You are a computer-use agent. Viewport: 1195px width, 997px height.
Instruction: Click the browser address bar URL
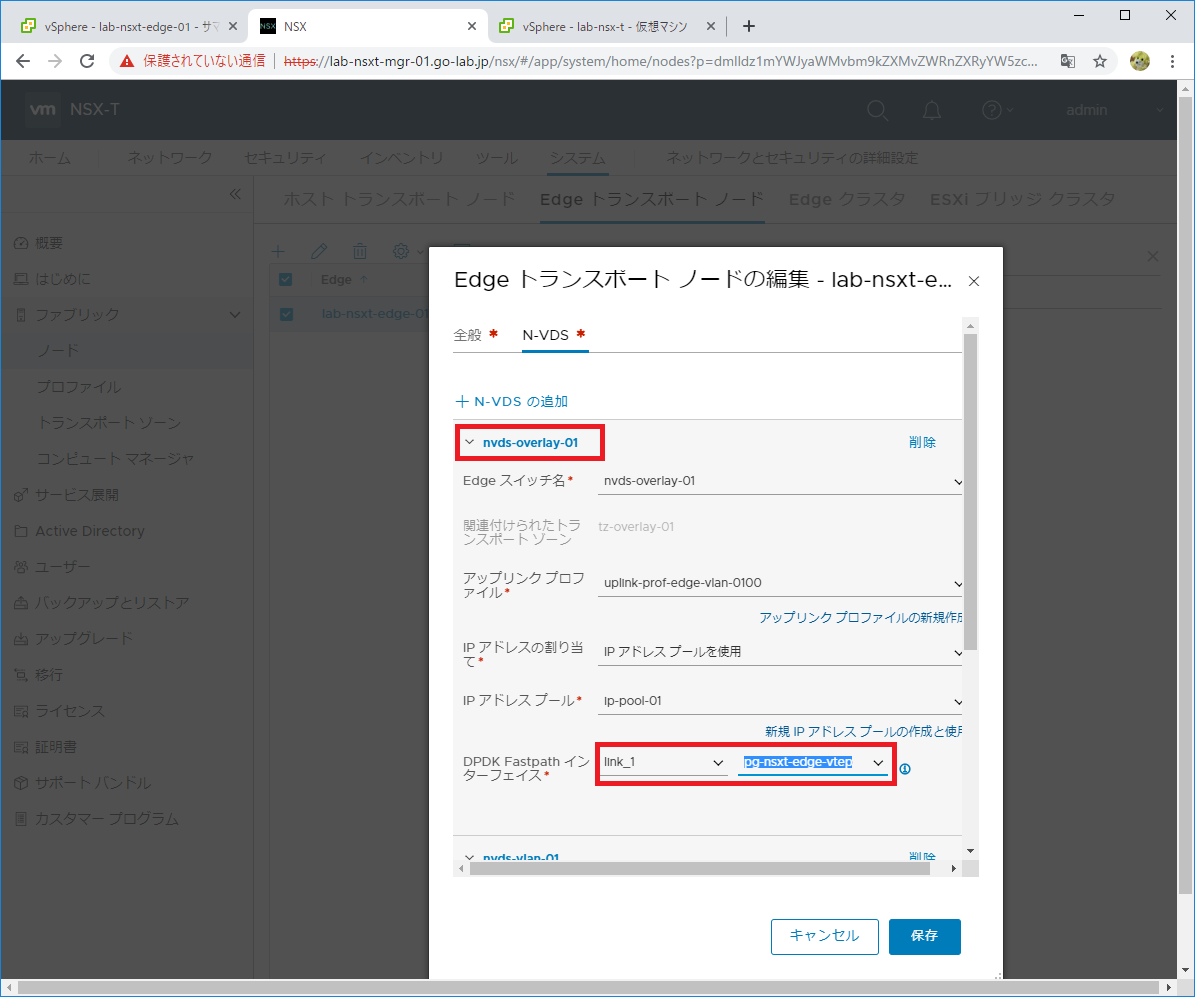coord(660,61)
